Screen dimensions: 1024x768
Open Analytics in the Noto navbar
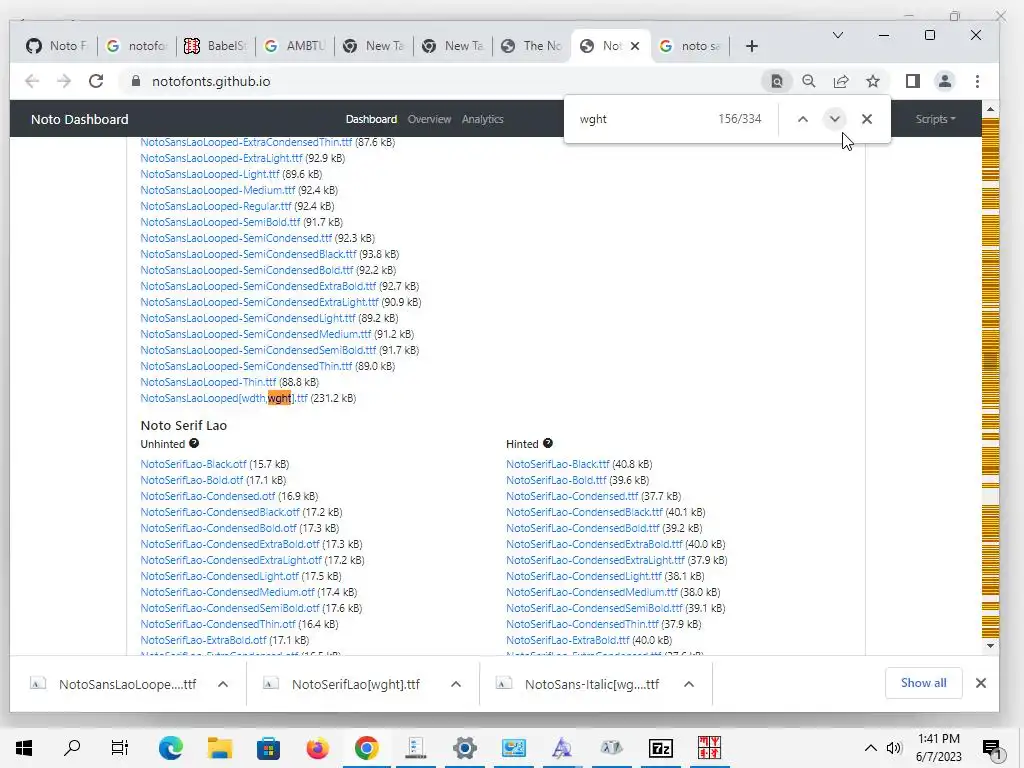483,119
